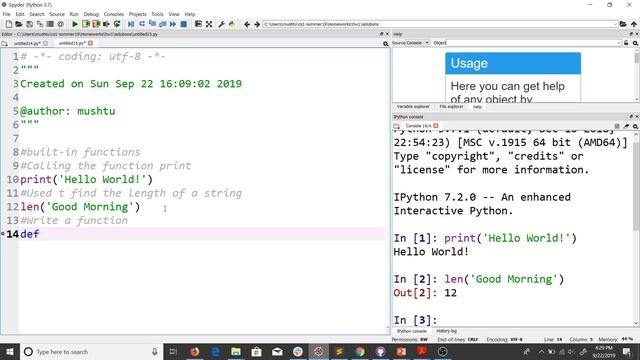Click the Object input field in Help

point(533,43)
